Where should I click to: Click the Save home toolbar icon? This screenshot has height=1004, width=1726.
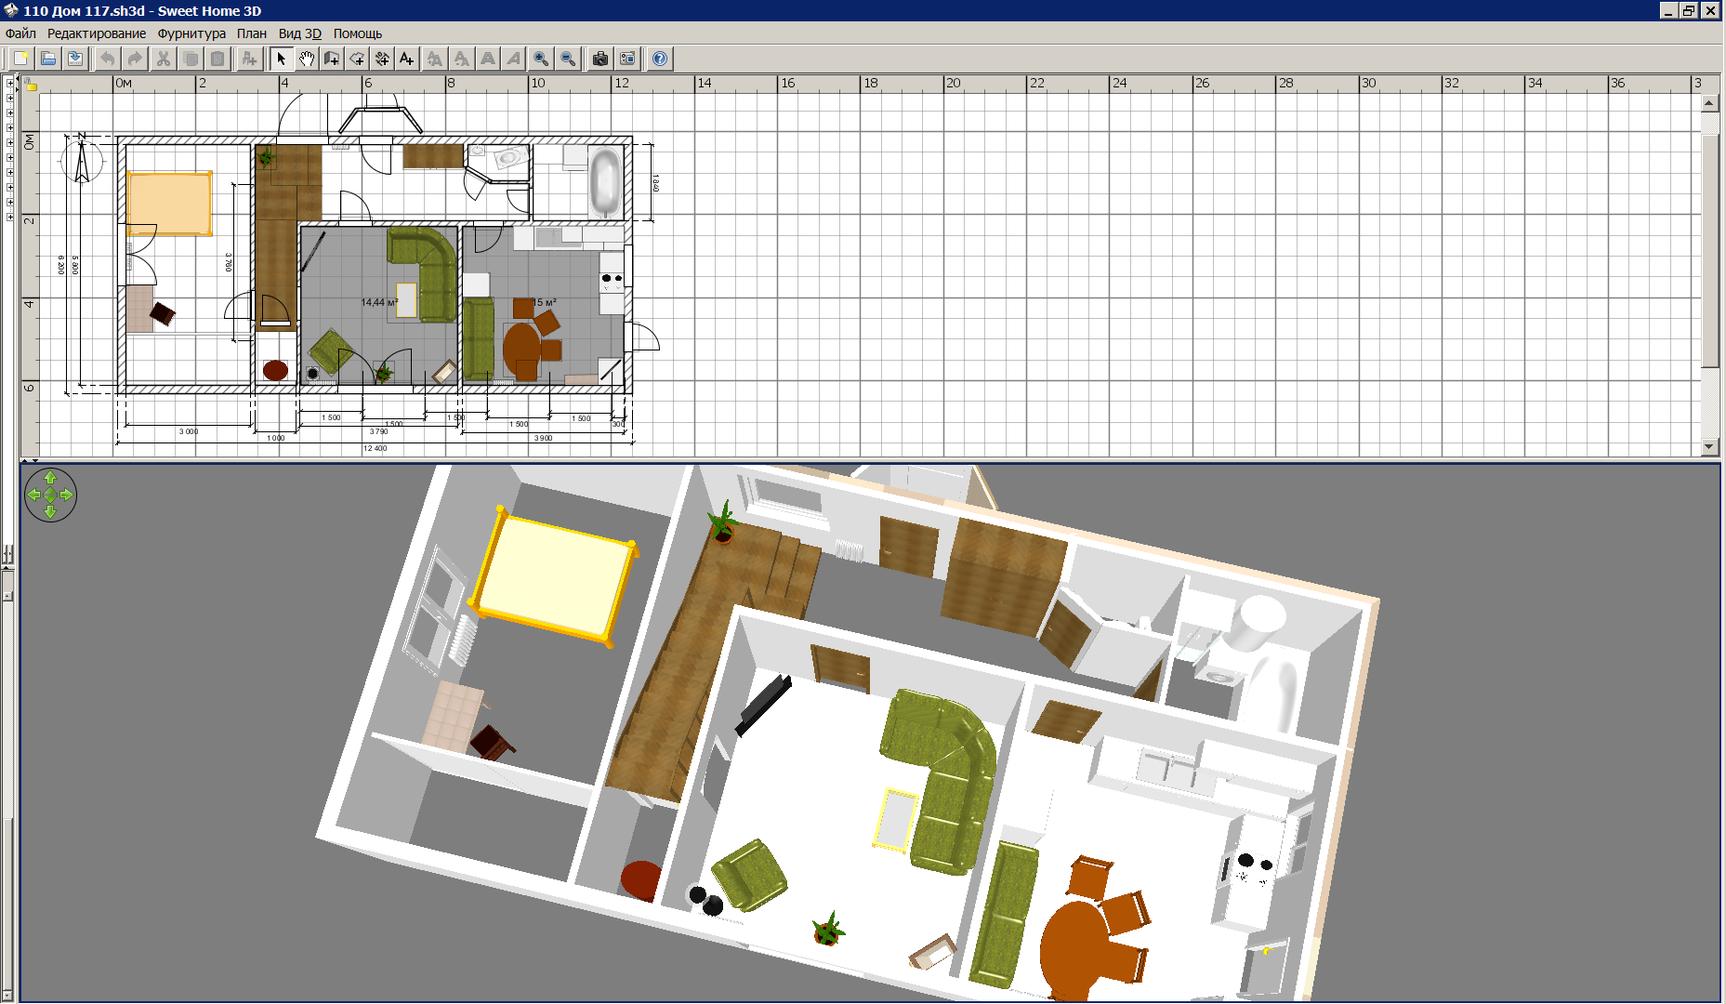coord(75,59)
